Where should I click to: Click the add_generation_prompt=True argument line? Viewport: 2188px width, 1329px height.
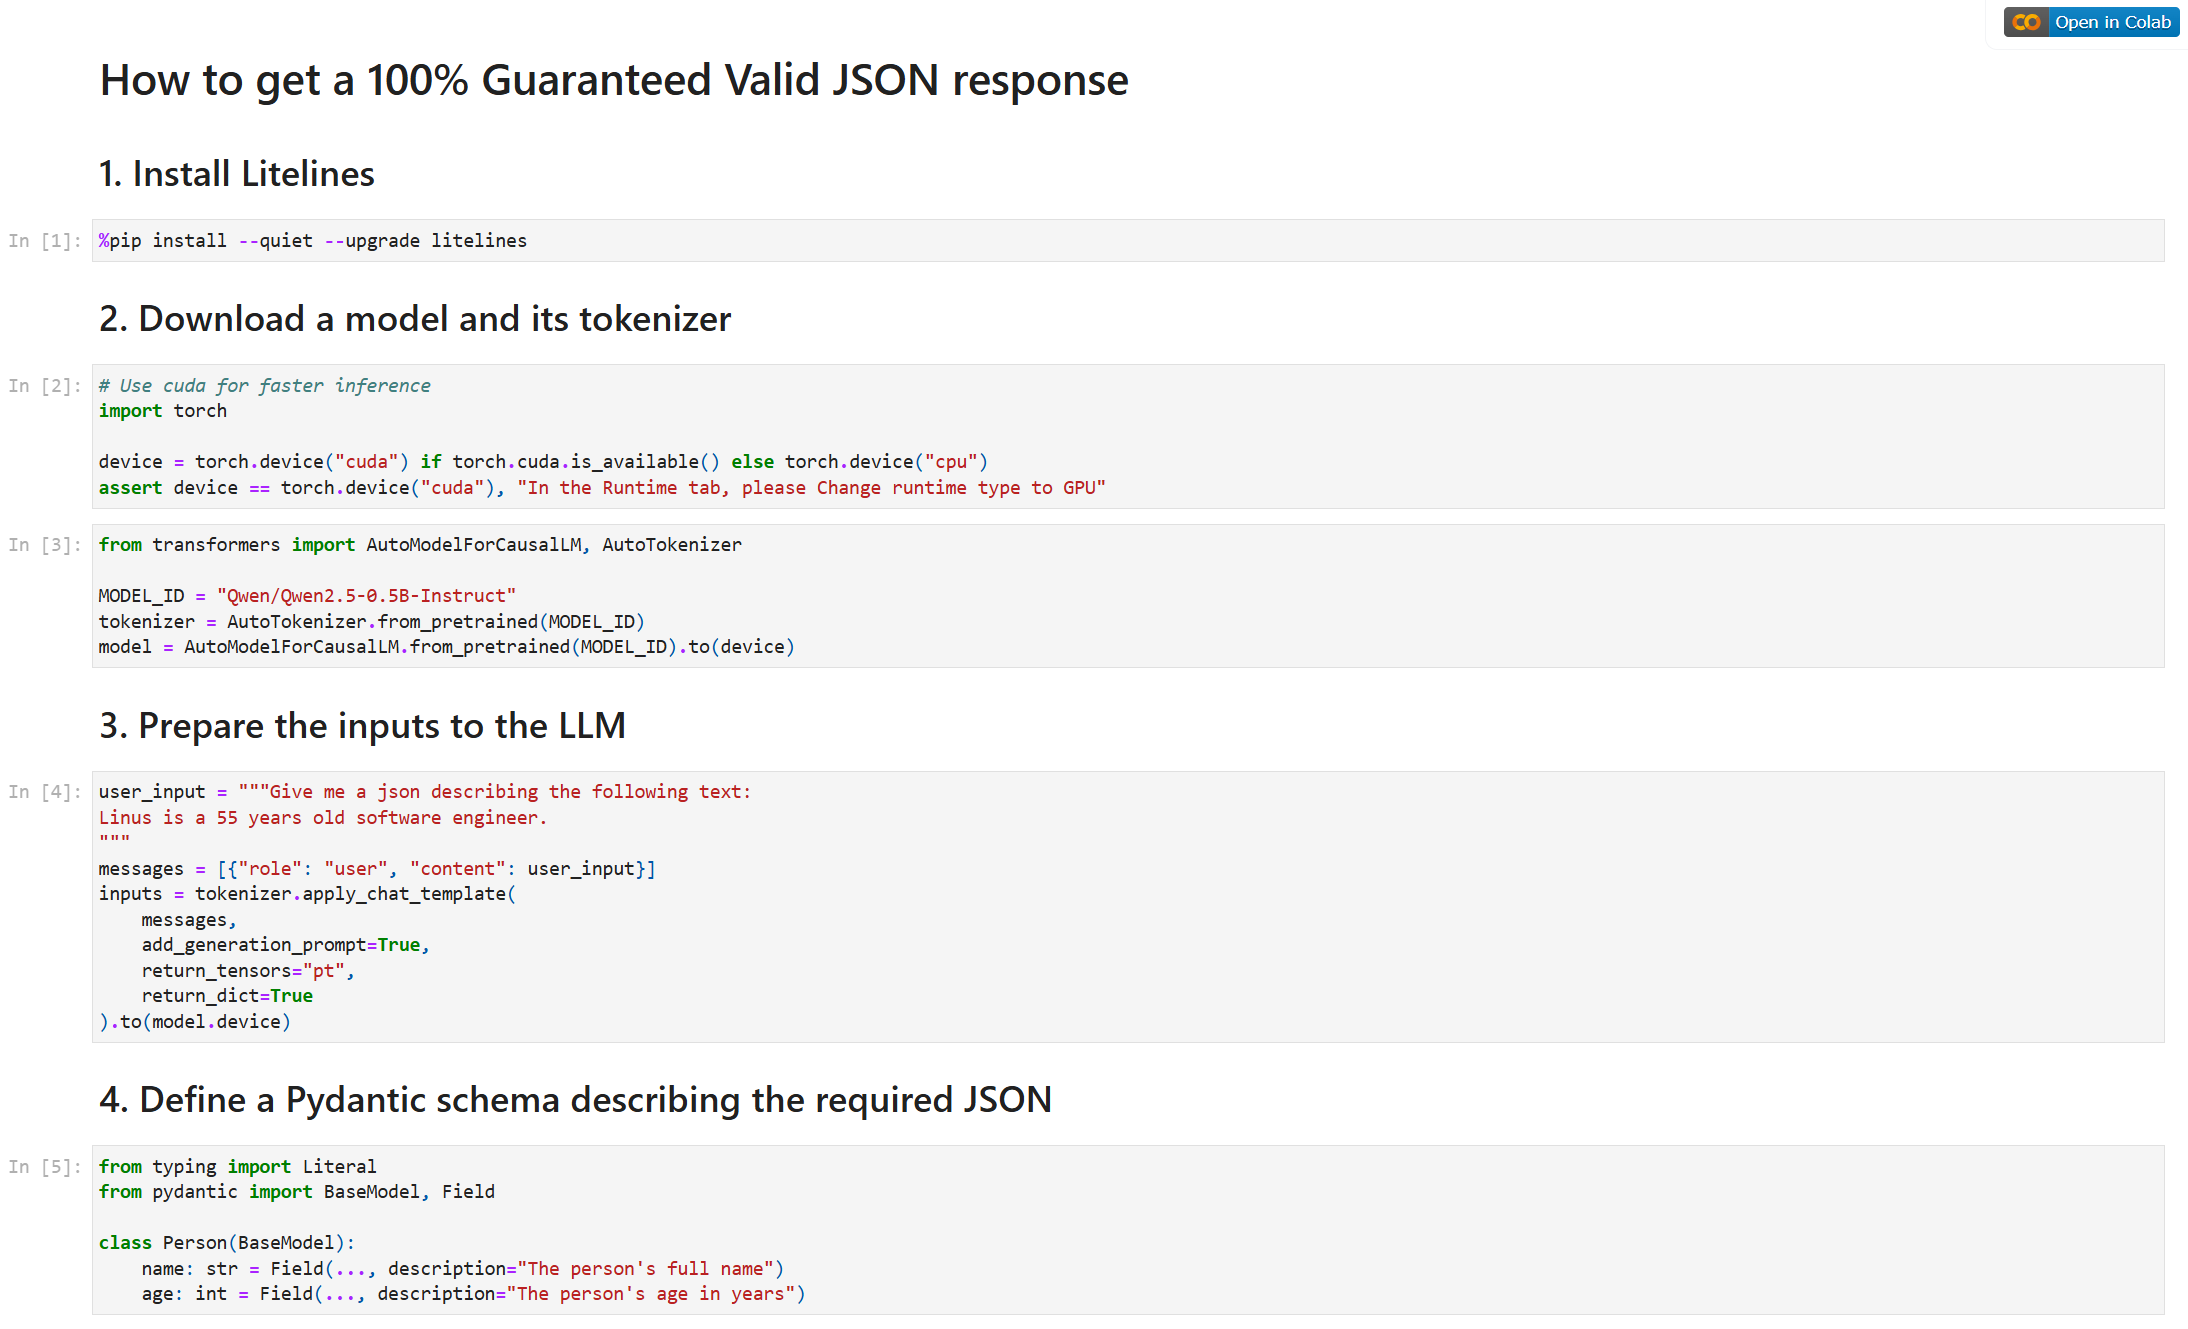(x=285, y=945)
